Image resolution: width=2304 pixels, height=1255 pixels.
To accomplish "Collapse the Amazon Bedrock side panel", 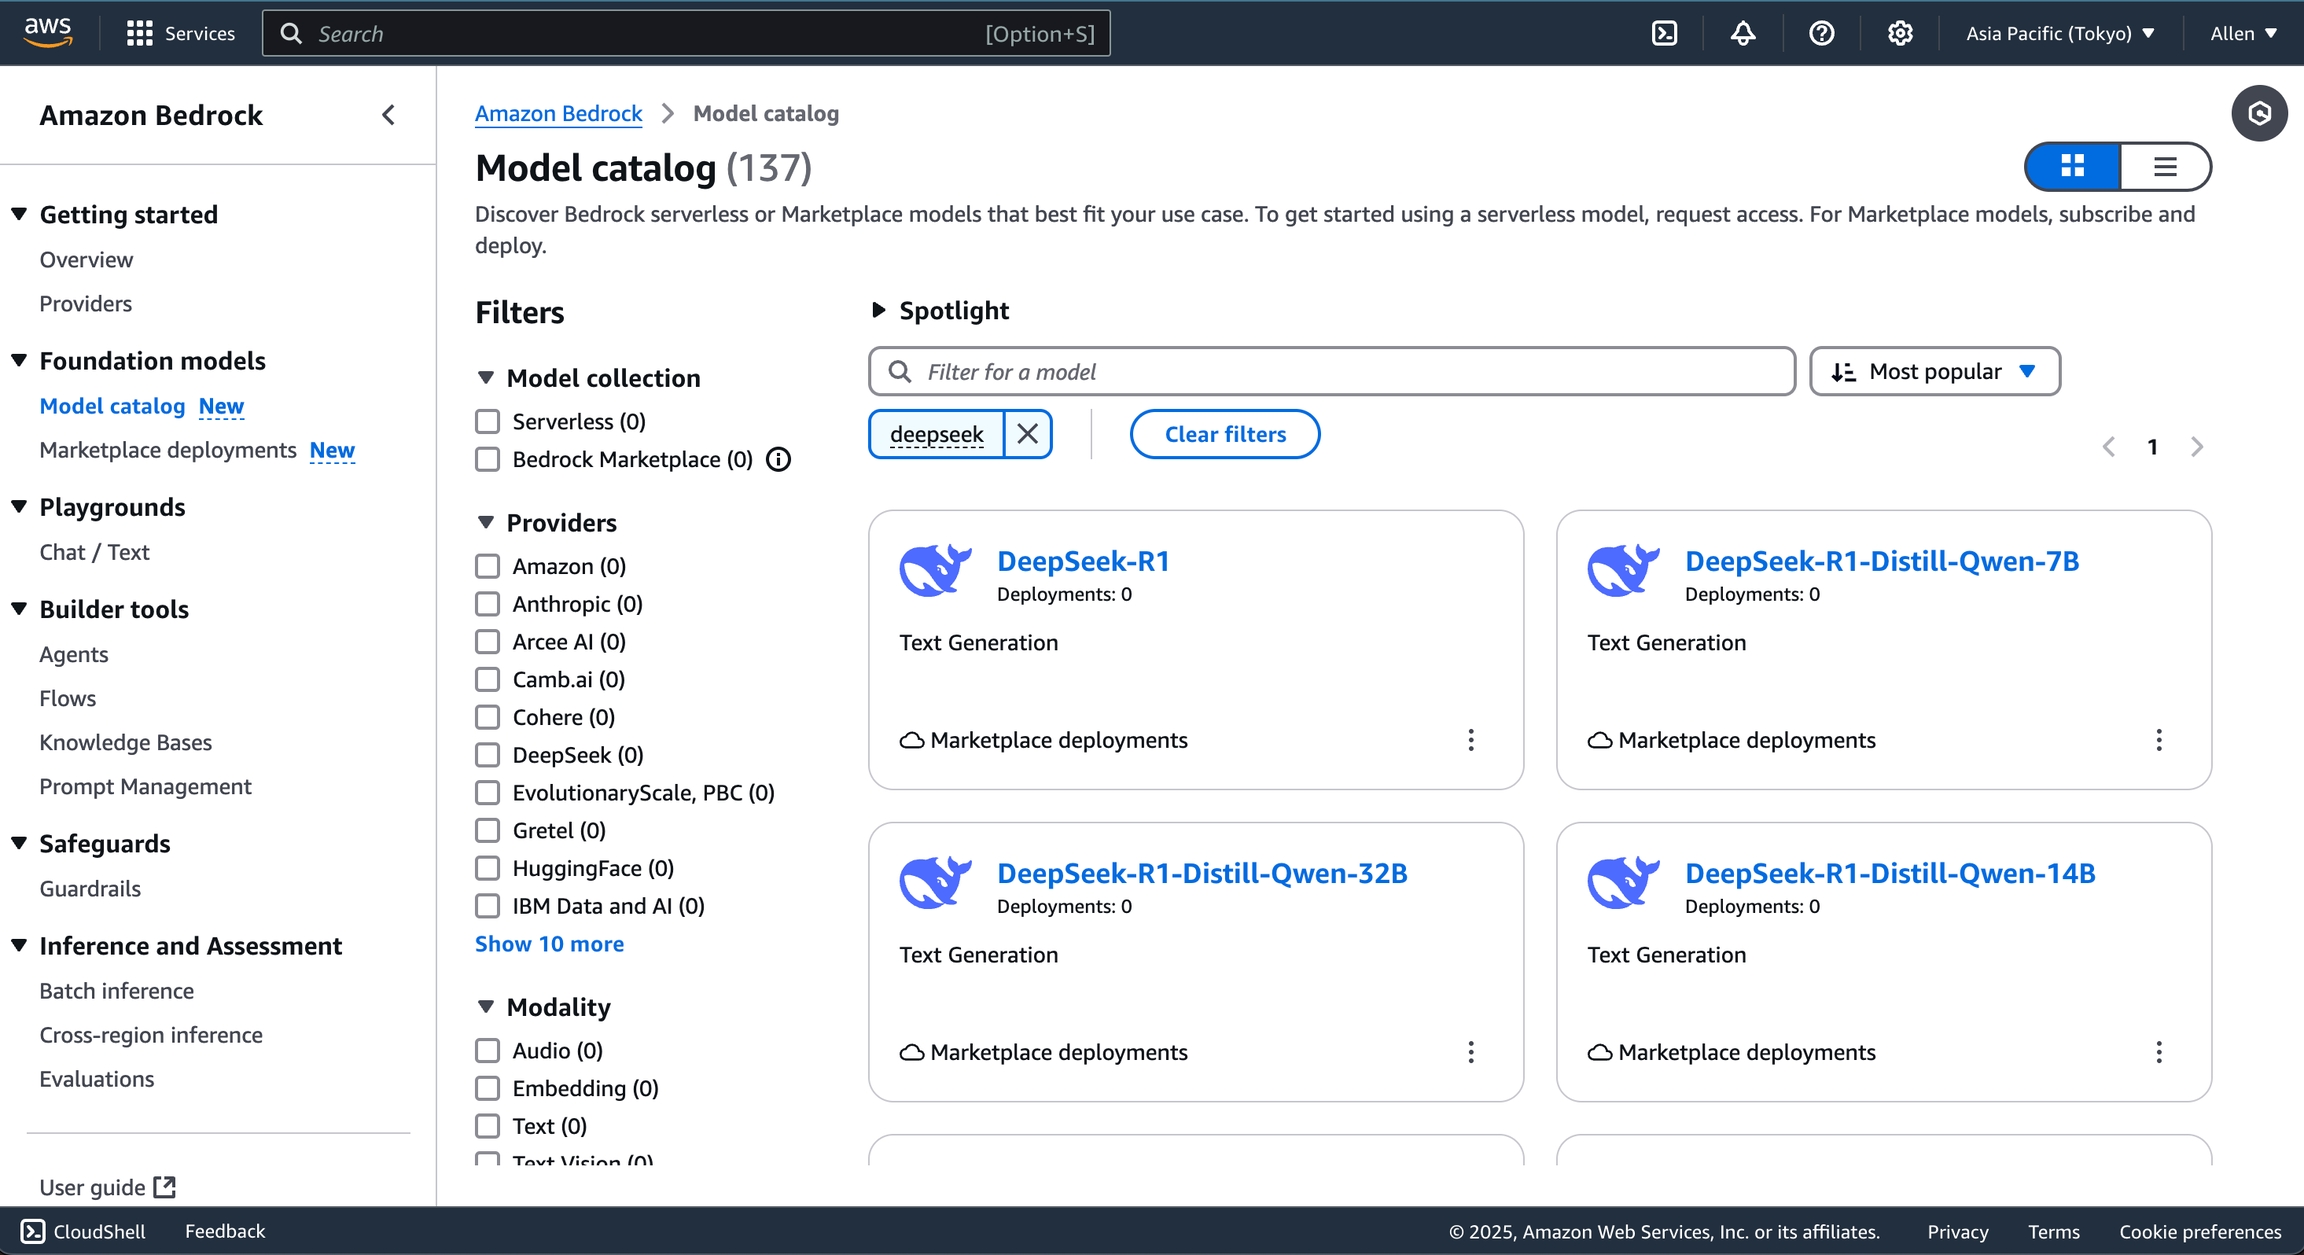I will click(x=389, y=115).
